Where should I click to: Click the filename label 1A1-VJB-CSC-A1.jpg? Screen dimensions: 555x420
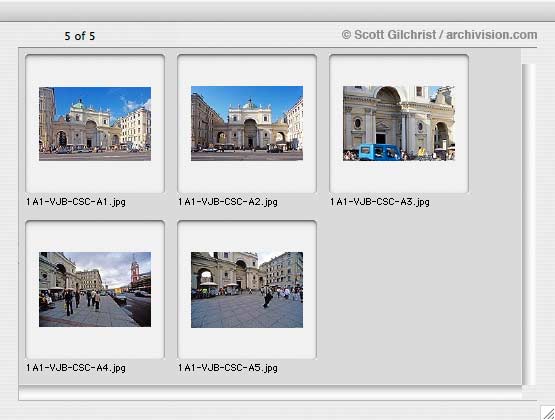76,202
